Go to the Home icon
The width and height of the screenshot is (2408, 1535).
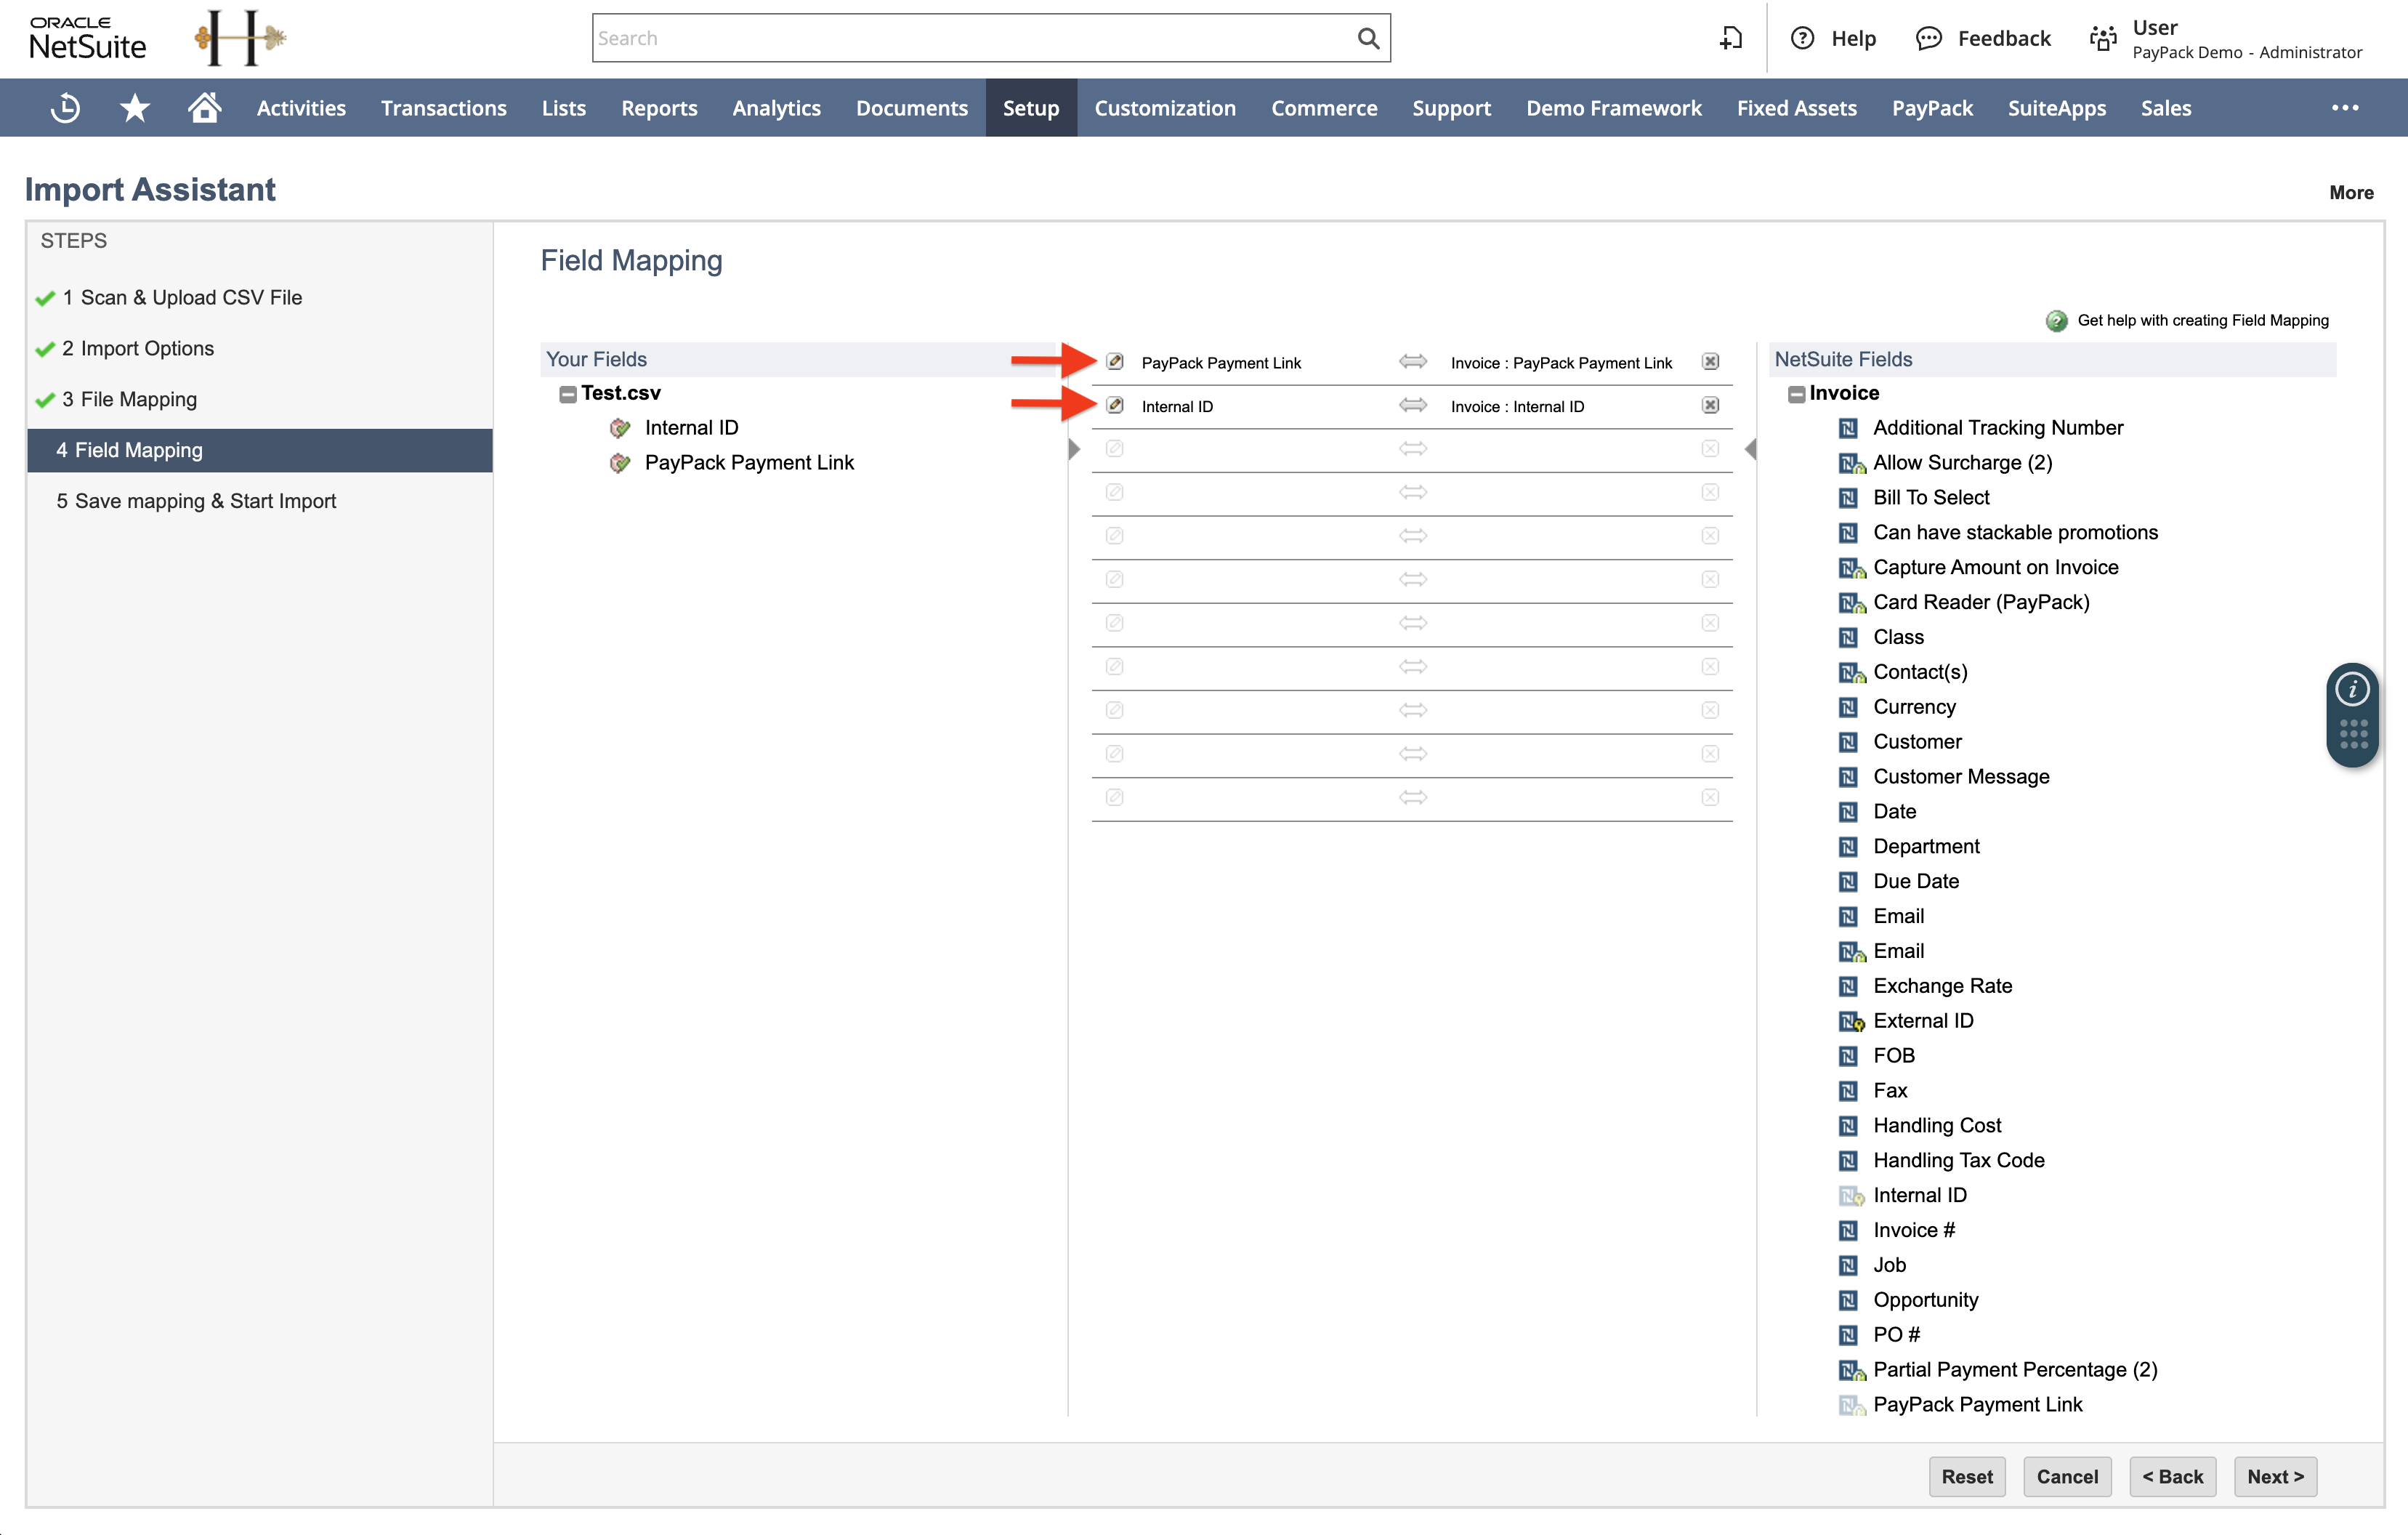coord(204,107)
